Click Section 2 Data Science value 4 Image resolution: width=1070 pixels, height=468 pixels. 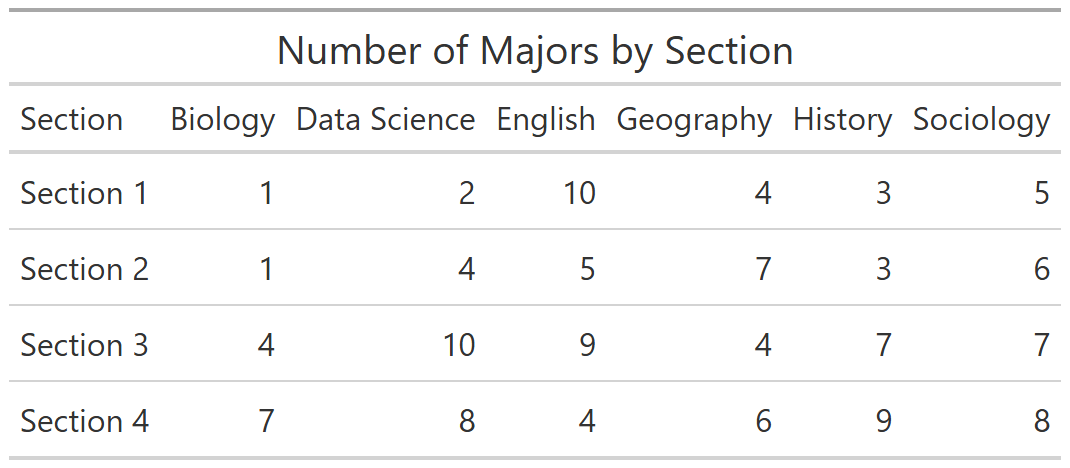(x=466, y=269)
